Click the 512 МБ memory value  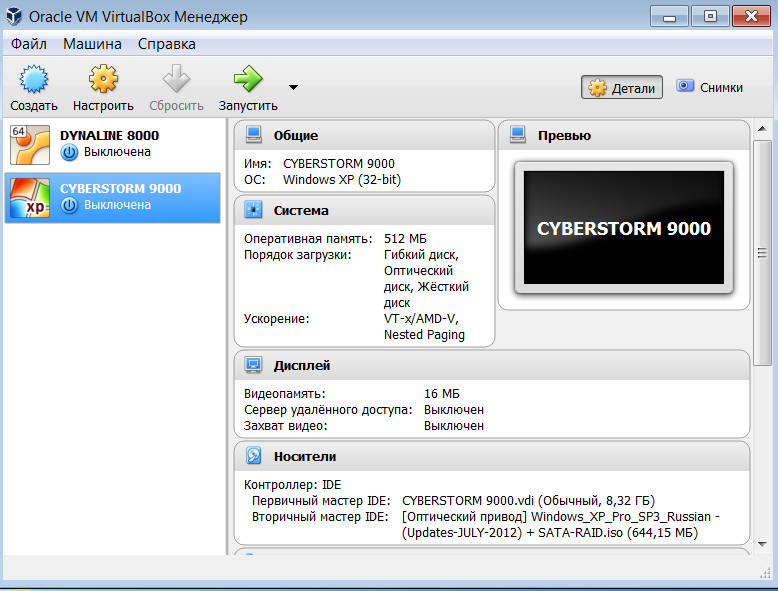[405, 239]
